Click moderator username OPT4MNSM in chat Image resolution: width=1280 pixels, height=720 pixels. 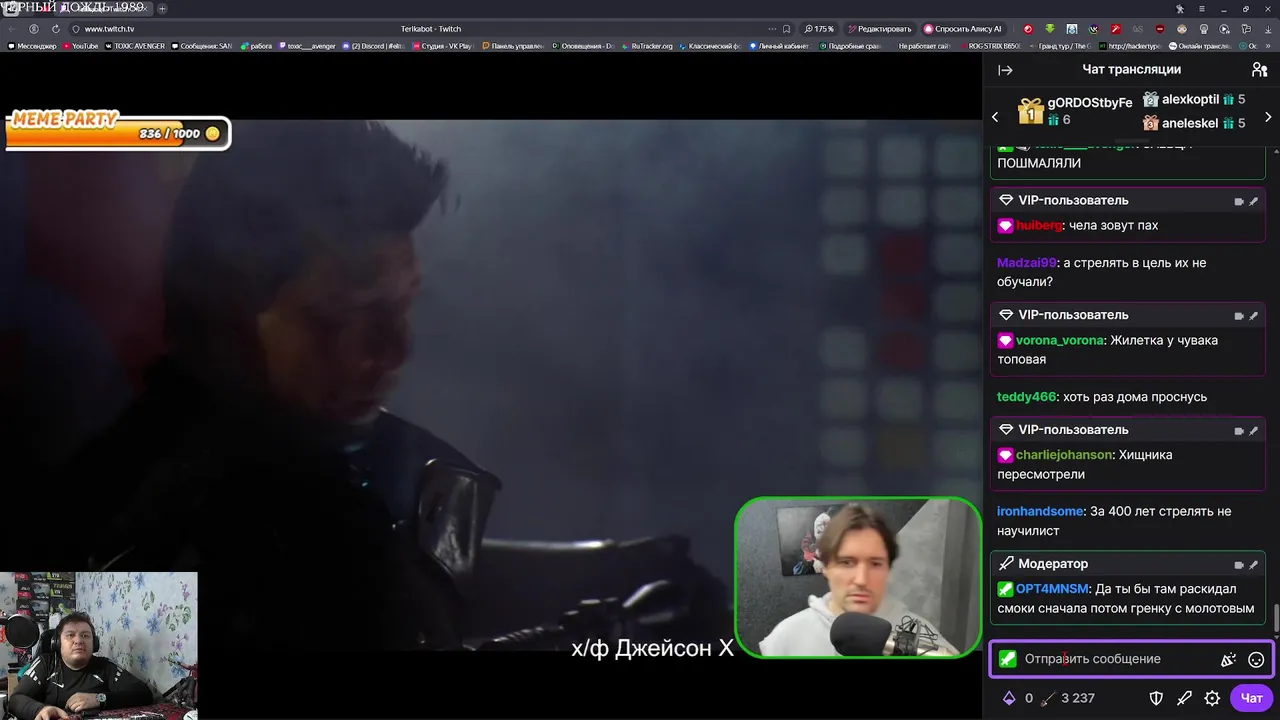1052,589
